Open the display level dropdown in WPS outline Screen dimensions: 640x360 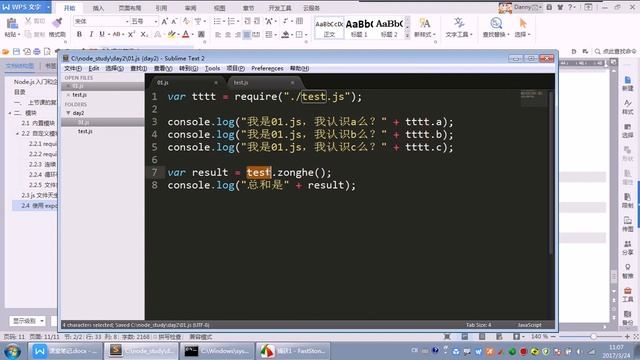(x=28, y=321)
